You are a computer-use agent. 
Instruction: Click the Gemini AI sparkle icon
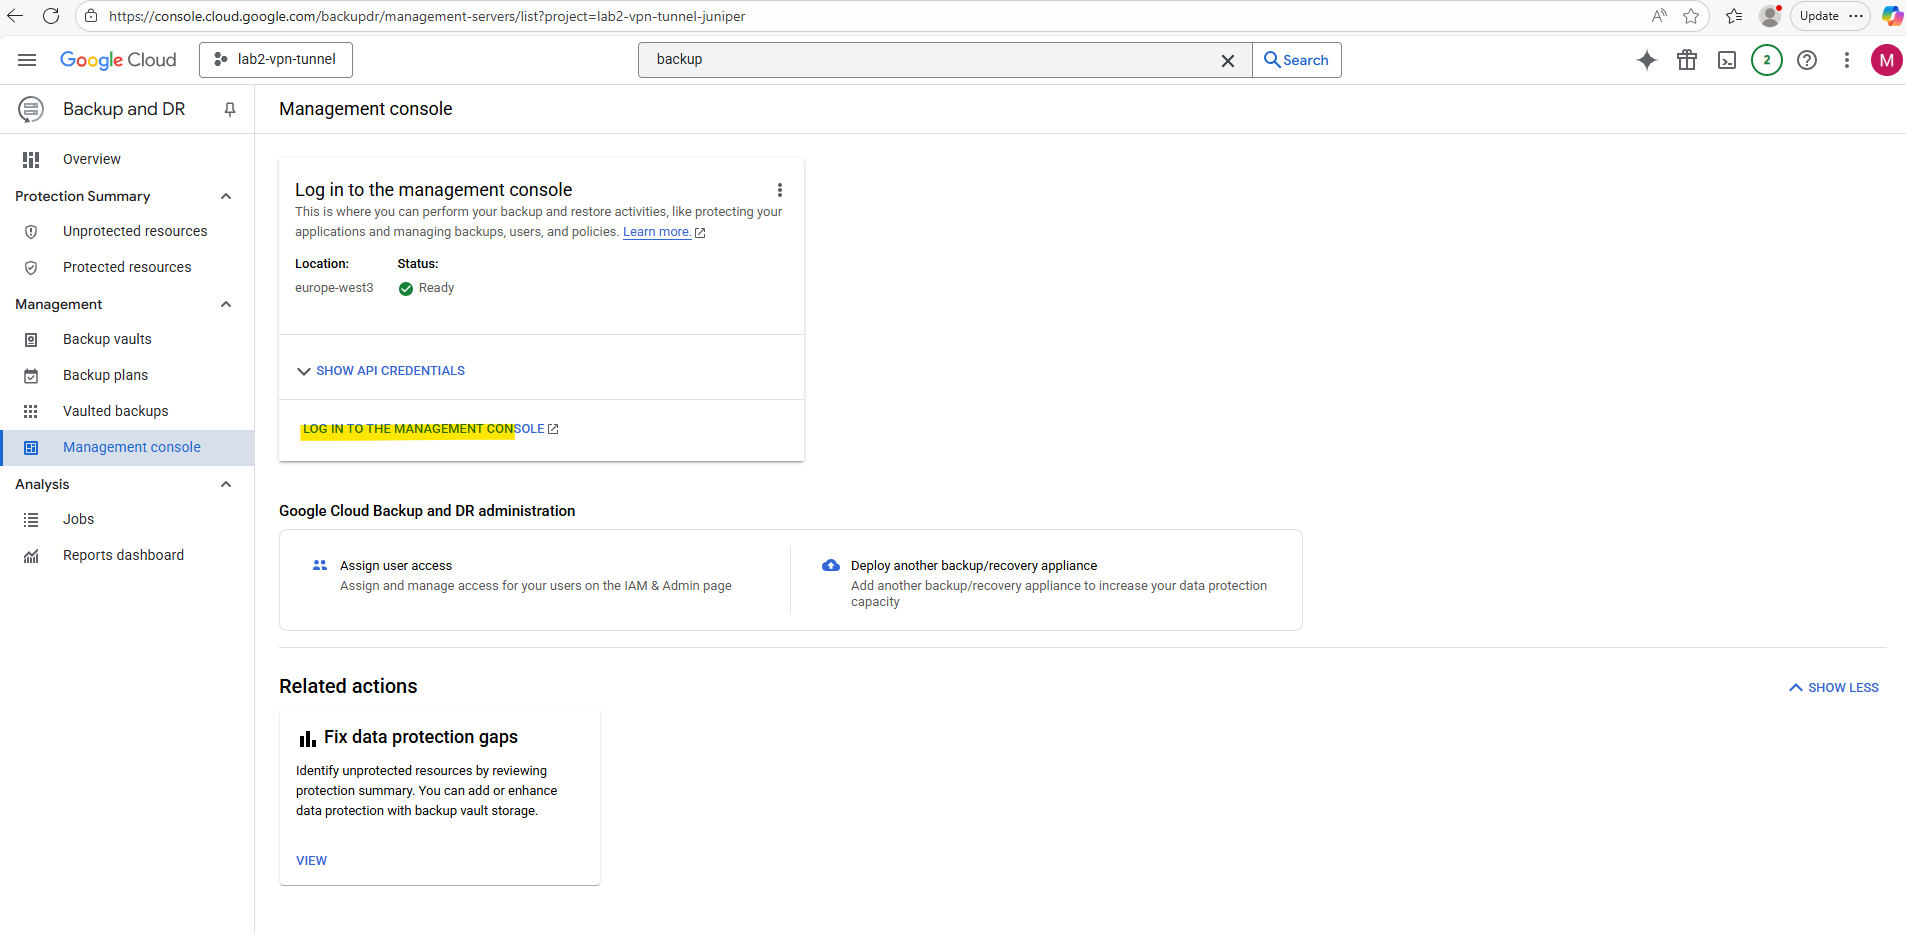click(x=1646, y=60)
